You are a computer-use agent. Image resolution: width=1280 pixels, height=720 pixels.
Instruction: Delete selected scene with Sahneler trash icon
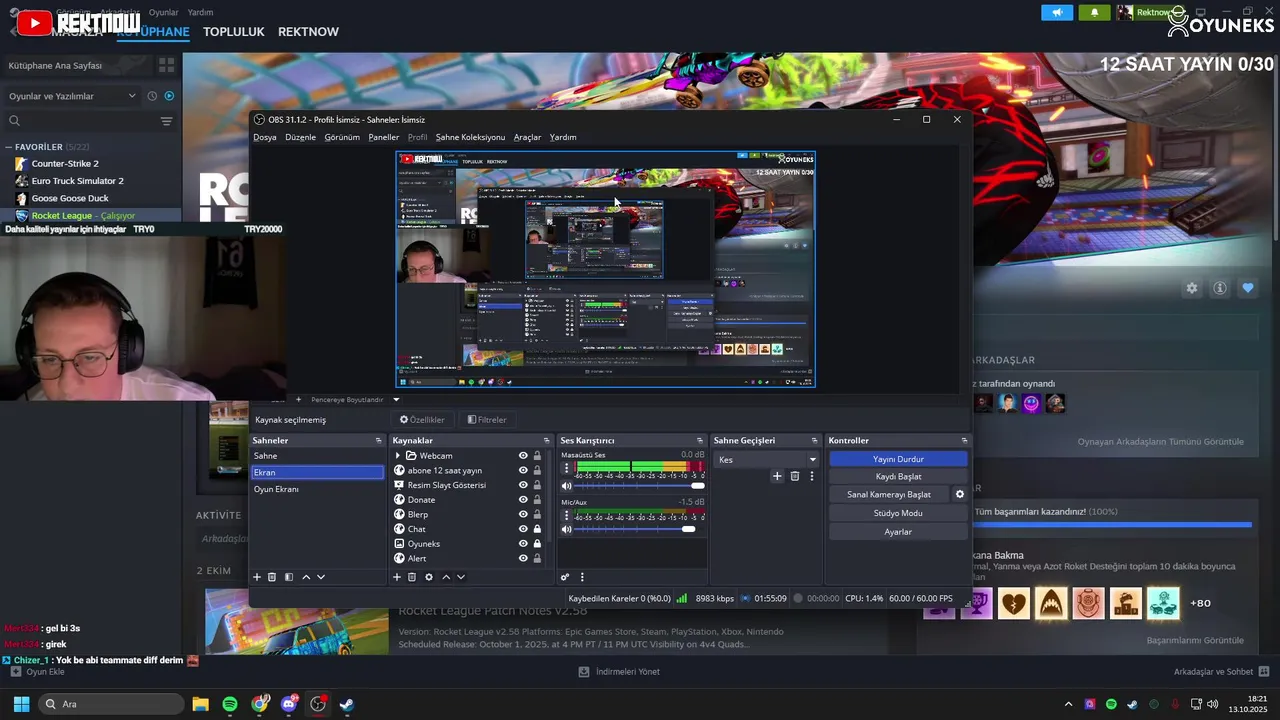(x=272, y=577)
